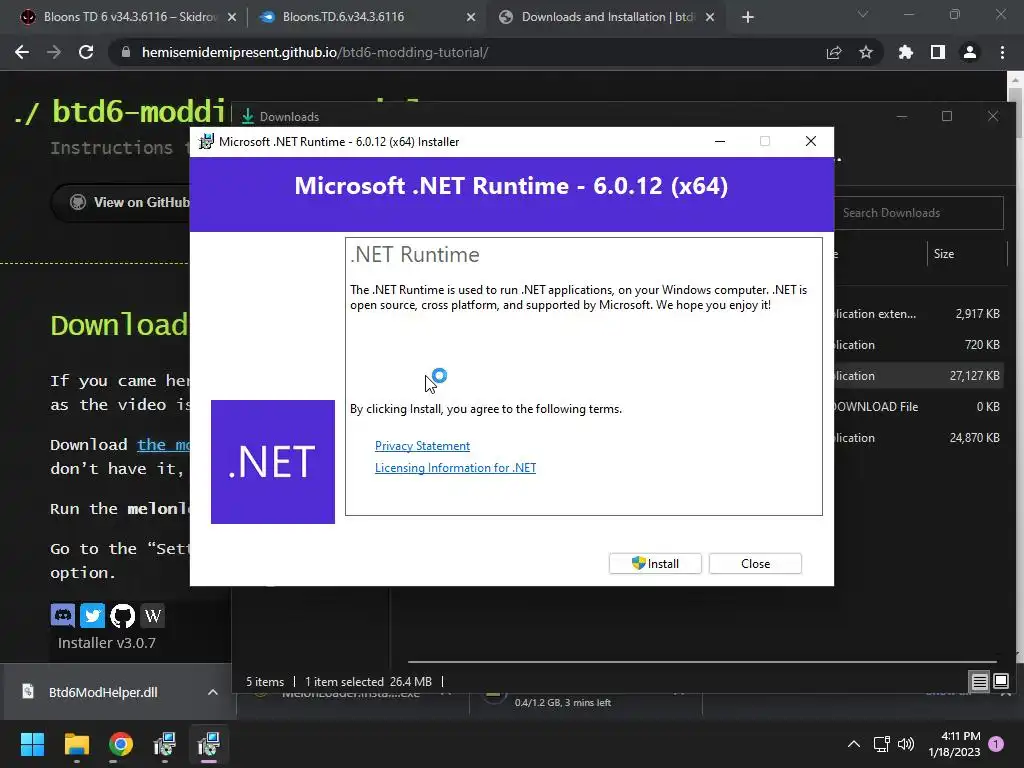
Task: Open notification badge in taskbar
Action: [996, 744]
